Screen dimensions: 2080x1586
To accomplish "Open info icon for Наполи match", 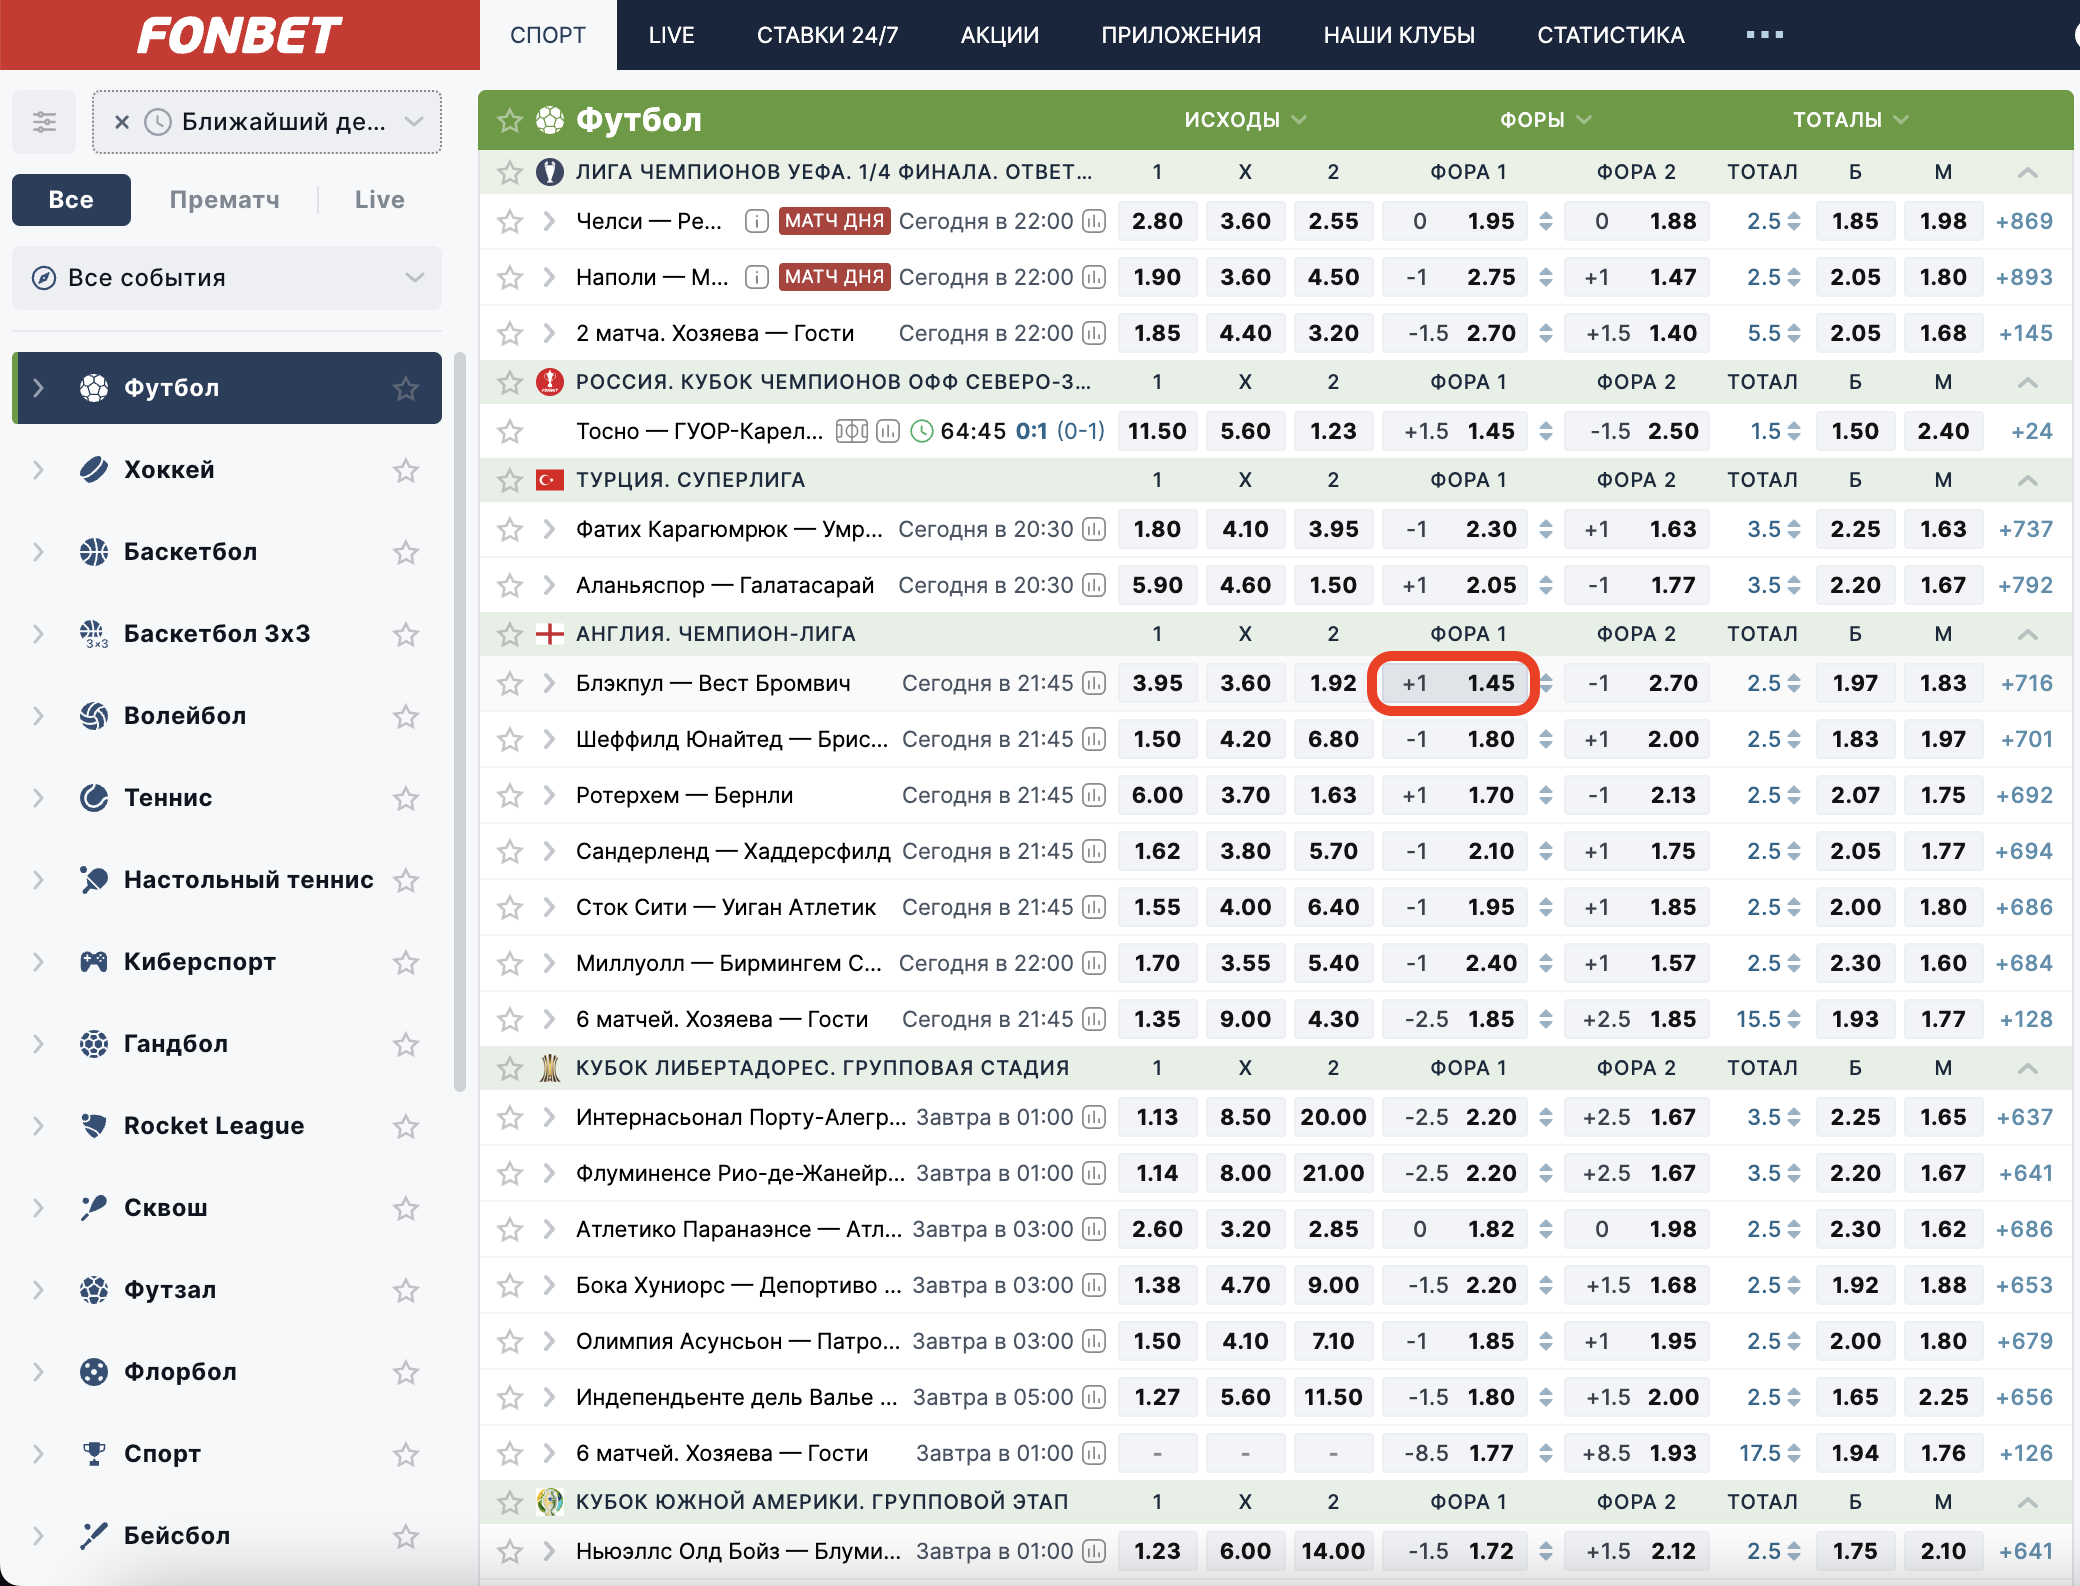I will [x=757, y=277].
